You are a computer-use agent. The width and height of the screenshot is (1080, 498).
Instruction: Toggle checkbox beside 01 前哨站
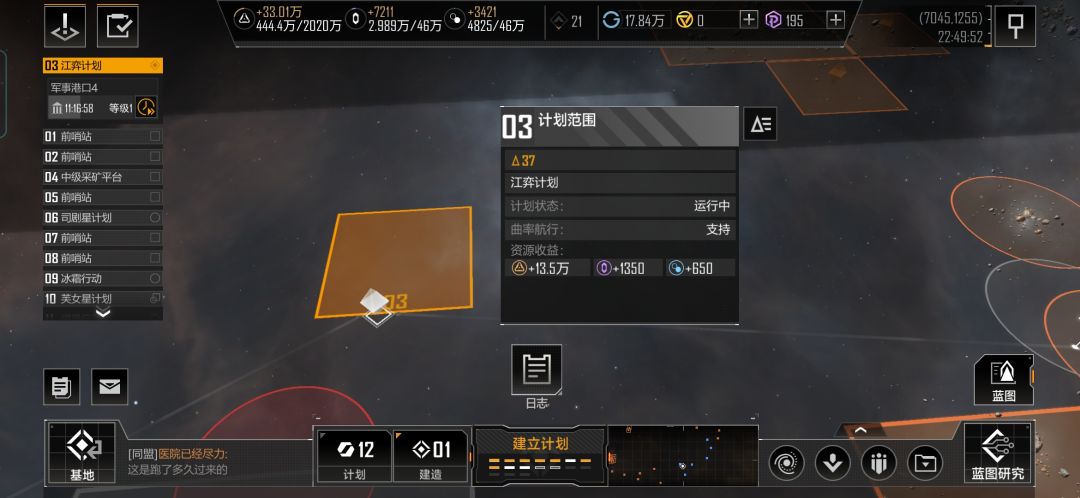tap(155, 136)
